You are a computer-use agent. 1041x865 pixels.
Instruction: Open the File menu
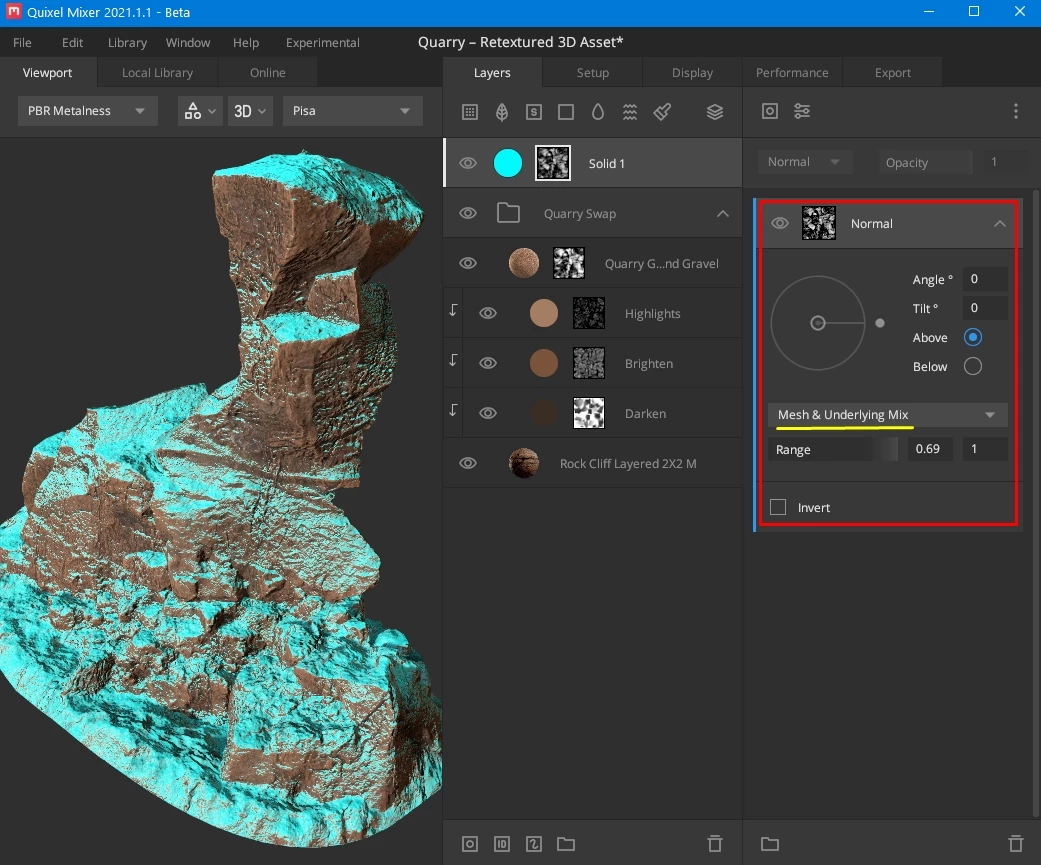(22, 42)
